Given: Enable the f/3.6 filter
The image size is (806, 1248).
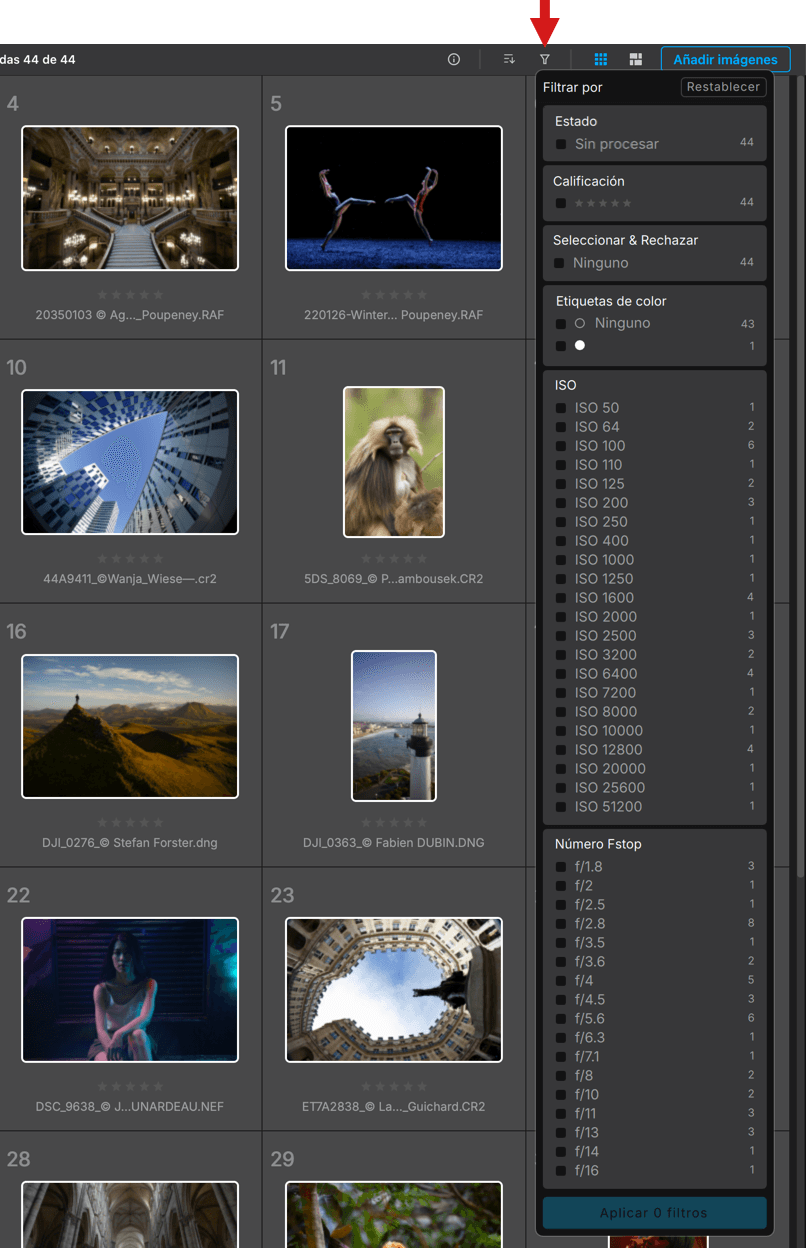Looking at the screenshot, I should pyautogui.click(x=561, y=962).
